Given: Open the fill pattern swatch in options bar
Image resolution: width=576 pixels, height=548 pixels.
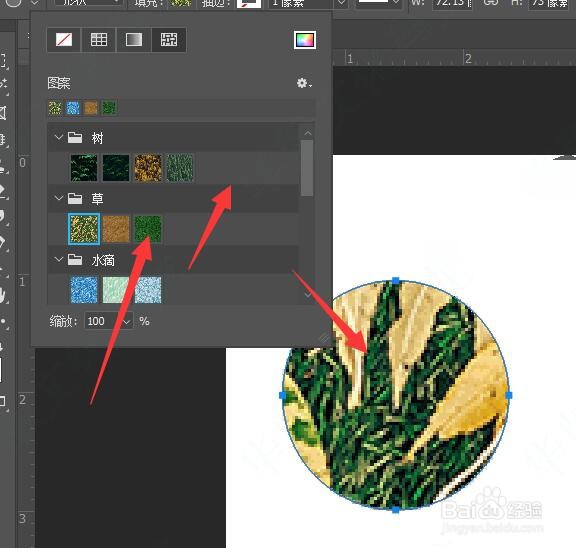Looking at the screenshot, I should coord(181,3).
